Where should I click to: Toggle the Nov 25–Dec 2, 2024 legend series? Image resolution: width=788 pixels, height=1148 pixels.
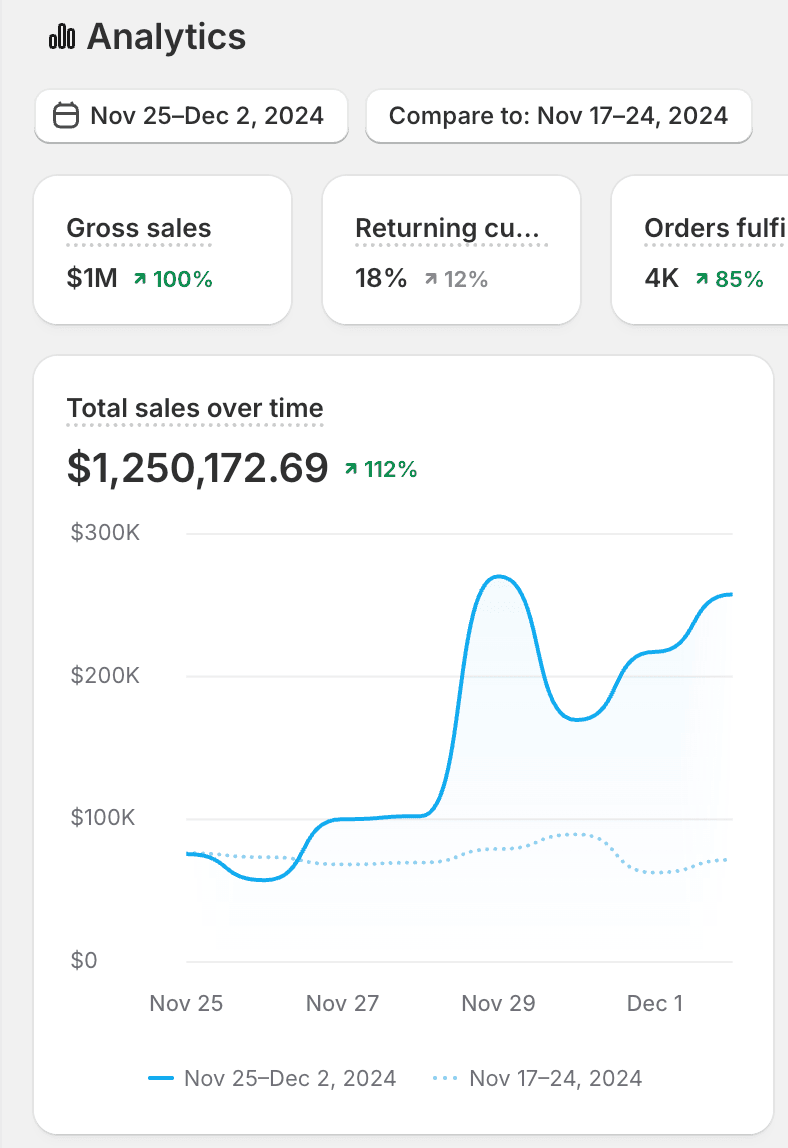point(290,1078)
